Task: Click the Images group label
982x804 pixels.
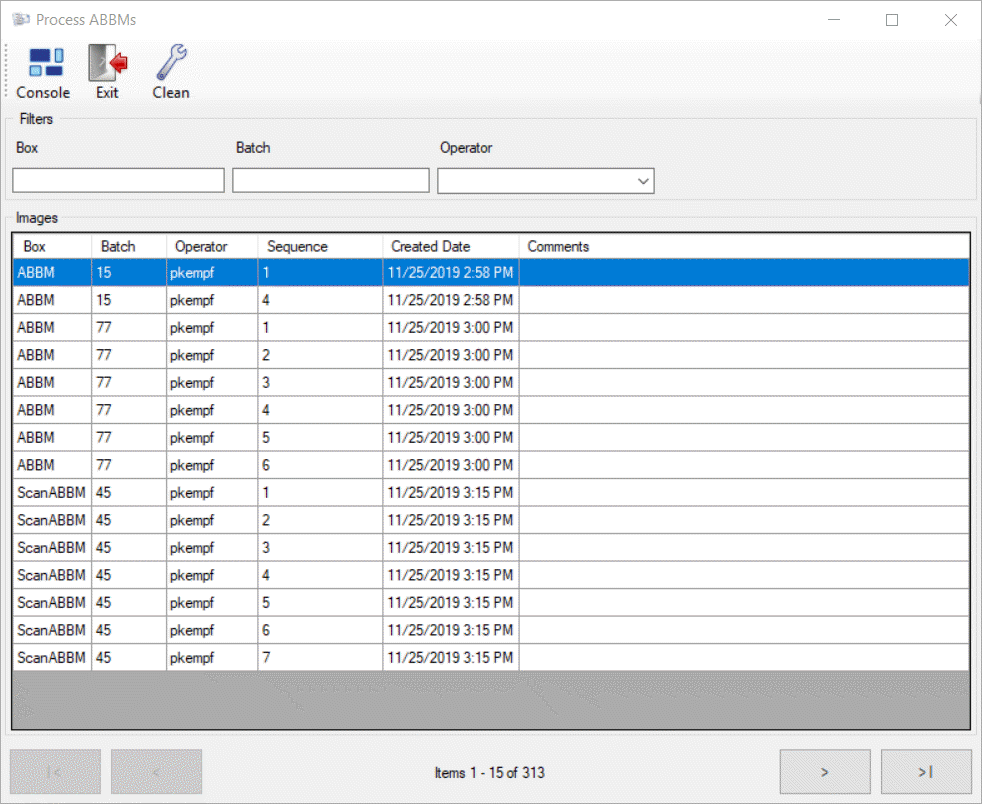Action: (37, 218)
